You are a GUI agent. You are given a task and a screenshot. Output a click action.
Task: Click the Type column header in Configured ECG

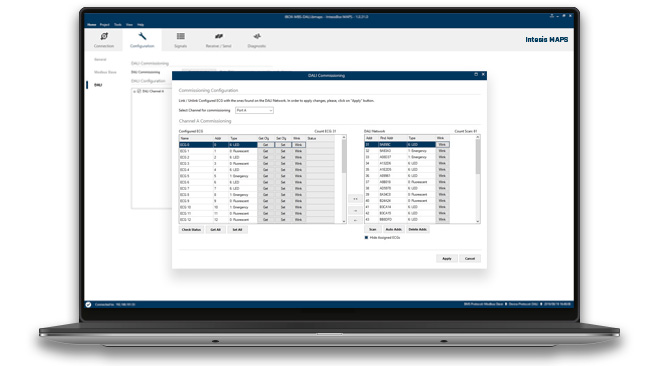(x=243, y=138)
